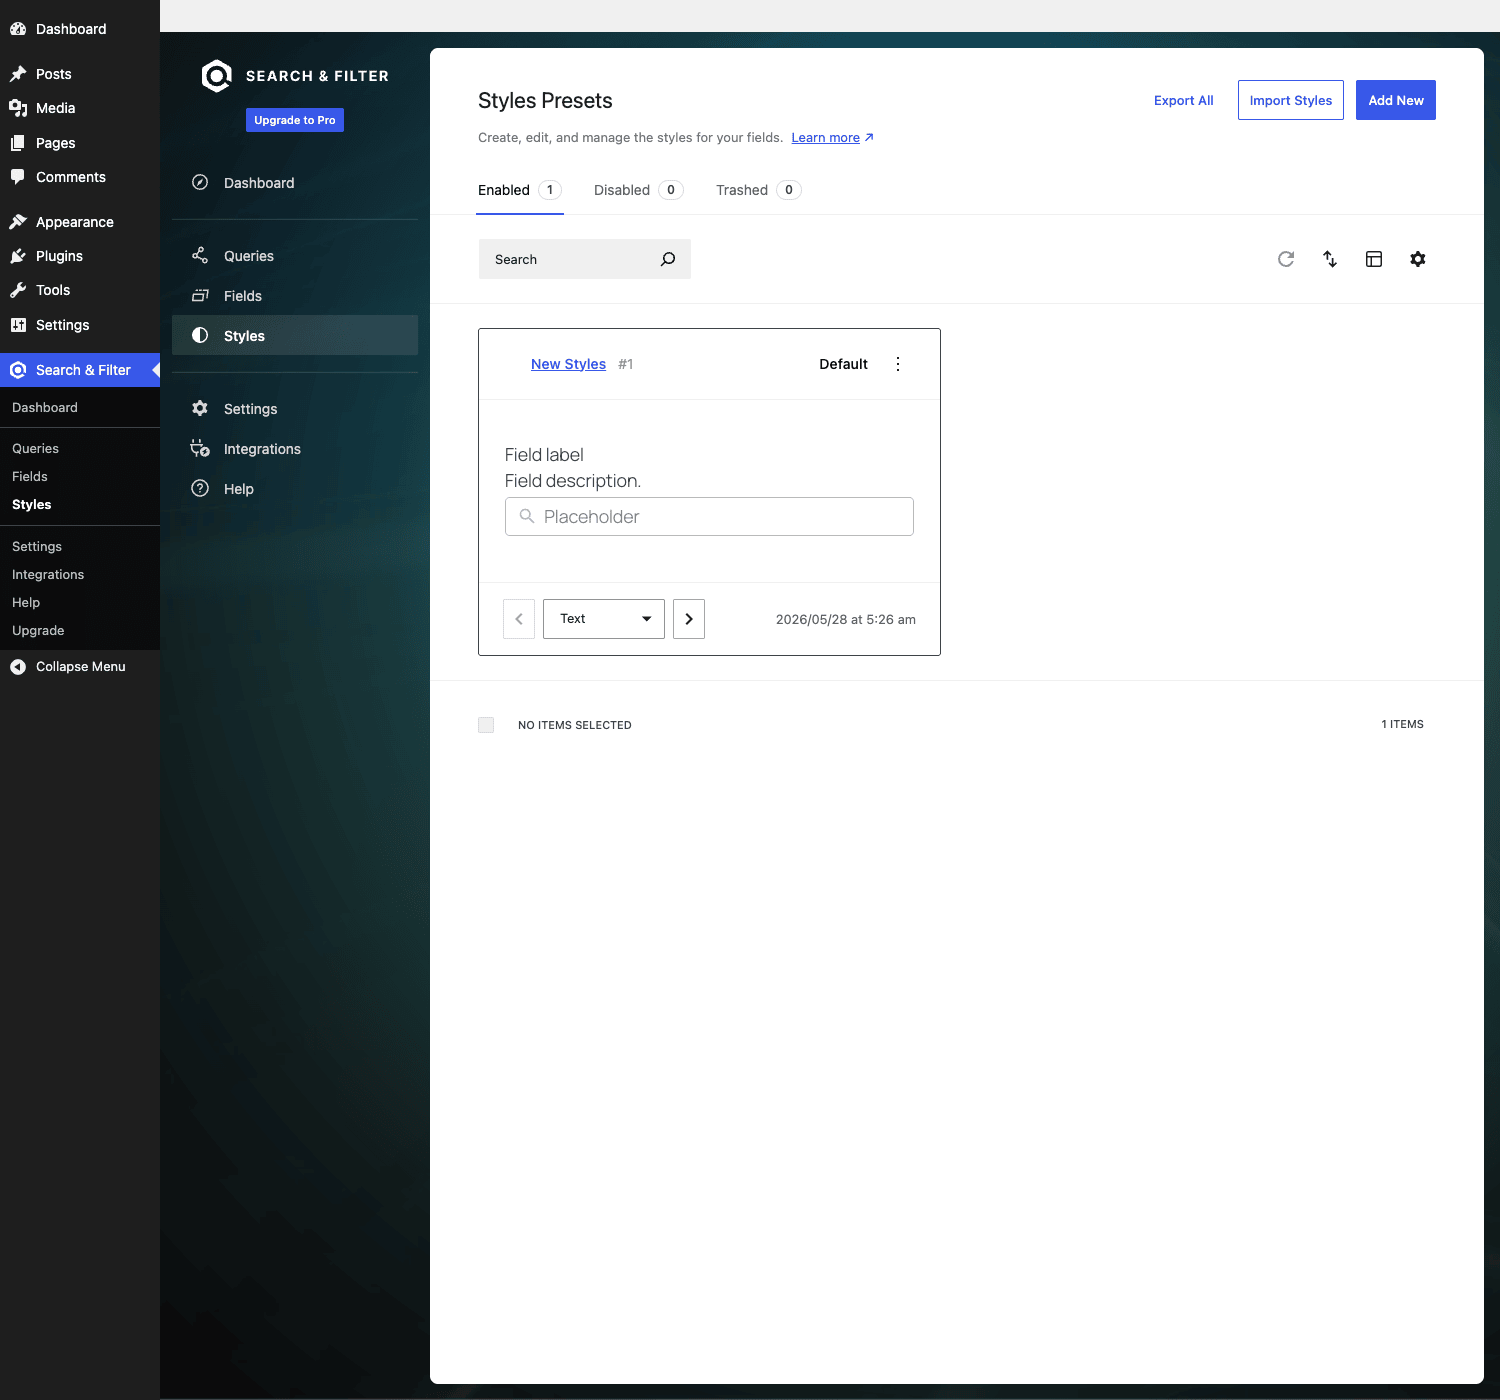Viewport: 1500px width, 1400px height.
Task: Open the Styles submenu item
Action: 32,505
